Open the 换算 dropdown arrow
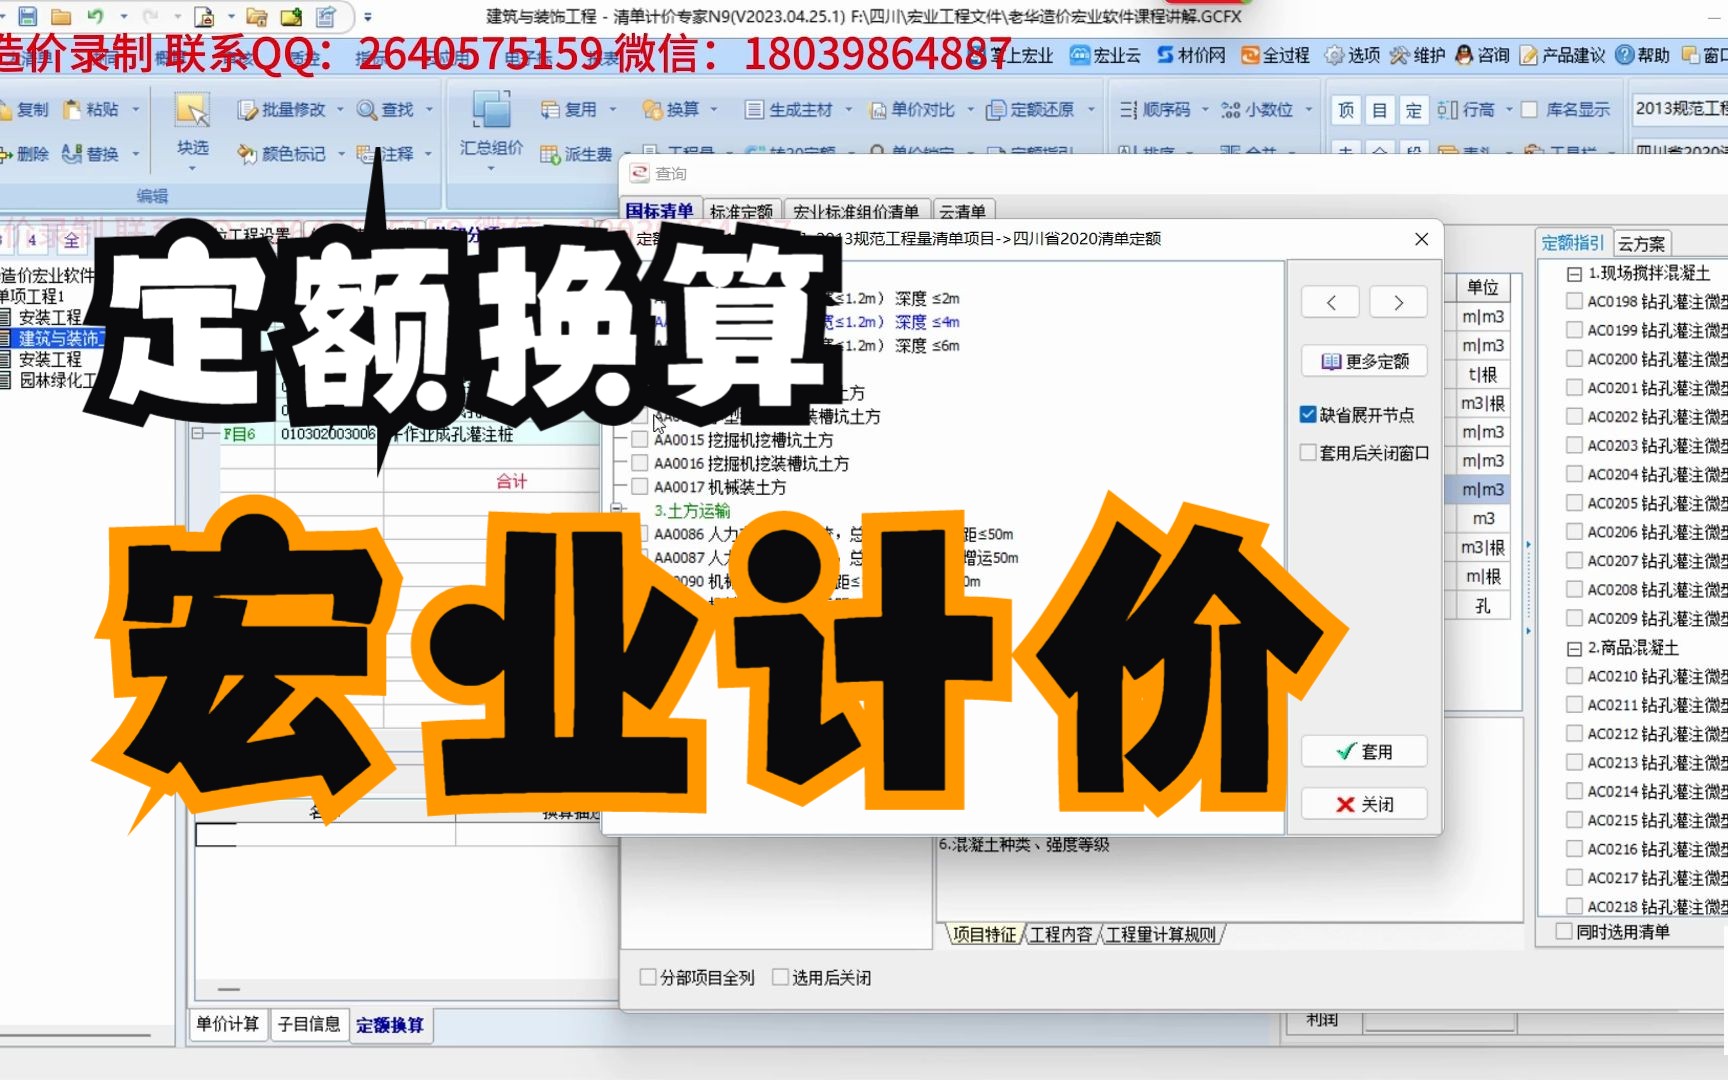Viewport: 1728px width, 1080px height. click(x=713, y=109)
